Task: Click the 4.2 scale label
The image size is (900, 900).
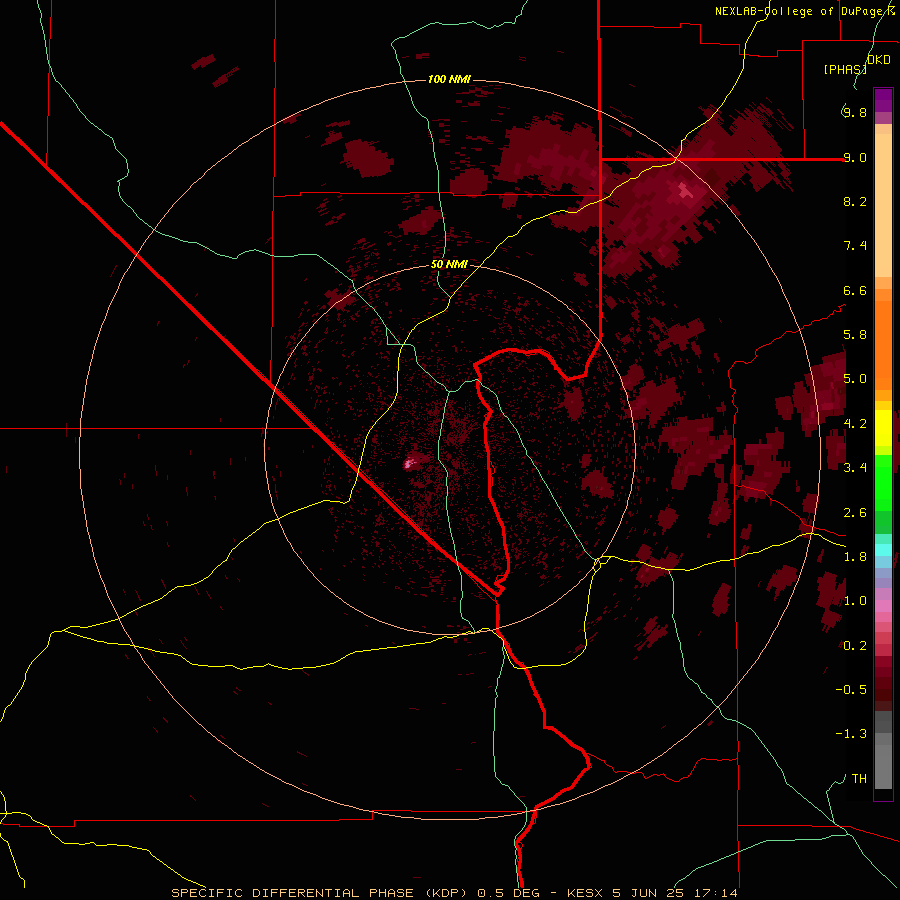Action: point(855,423)
